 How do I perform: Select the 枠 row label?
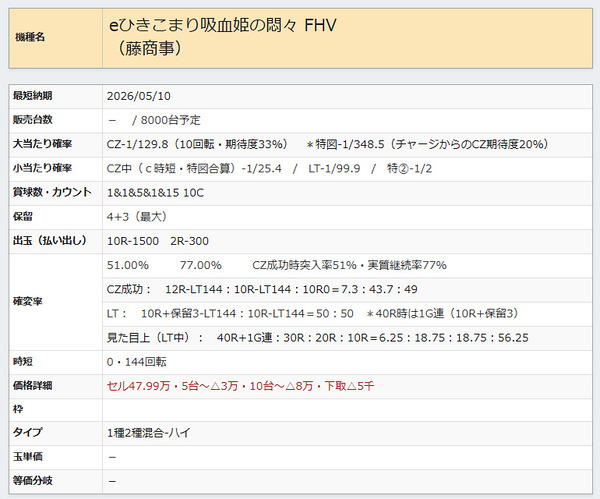pyautogui.click(x=18, y=409)
